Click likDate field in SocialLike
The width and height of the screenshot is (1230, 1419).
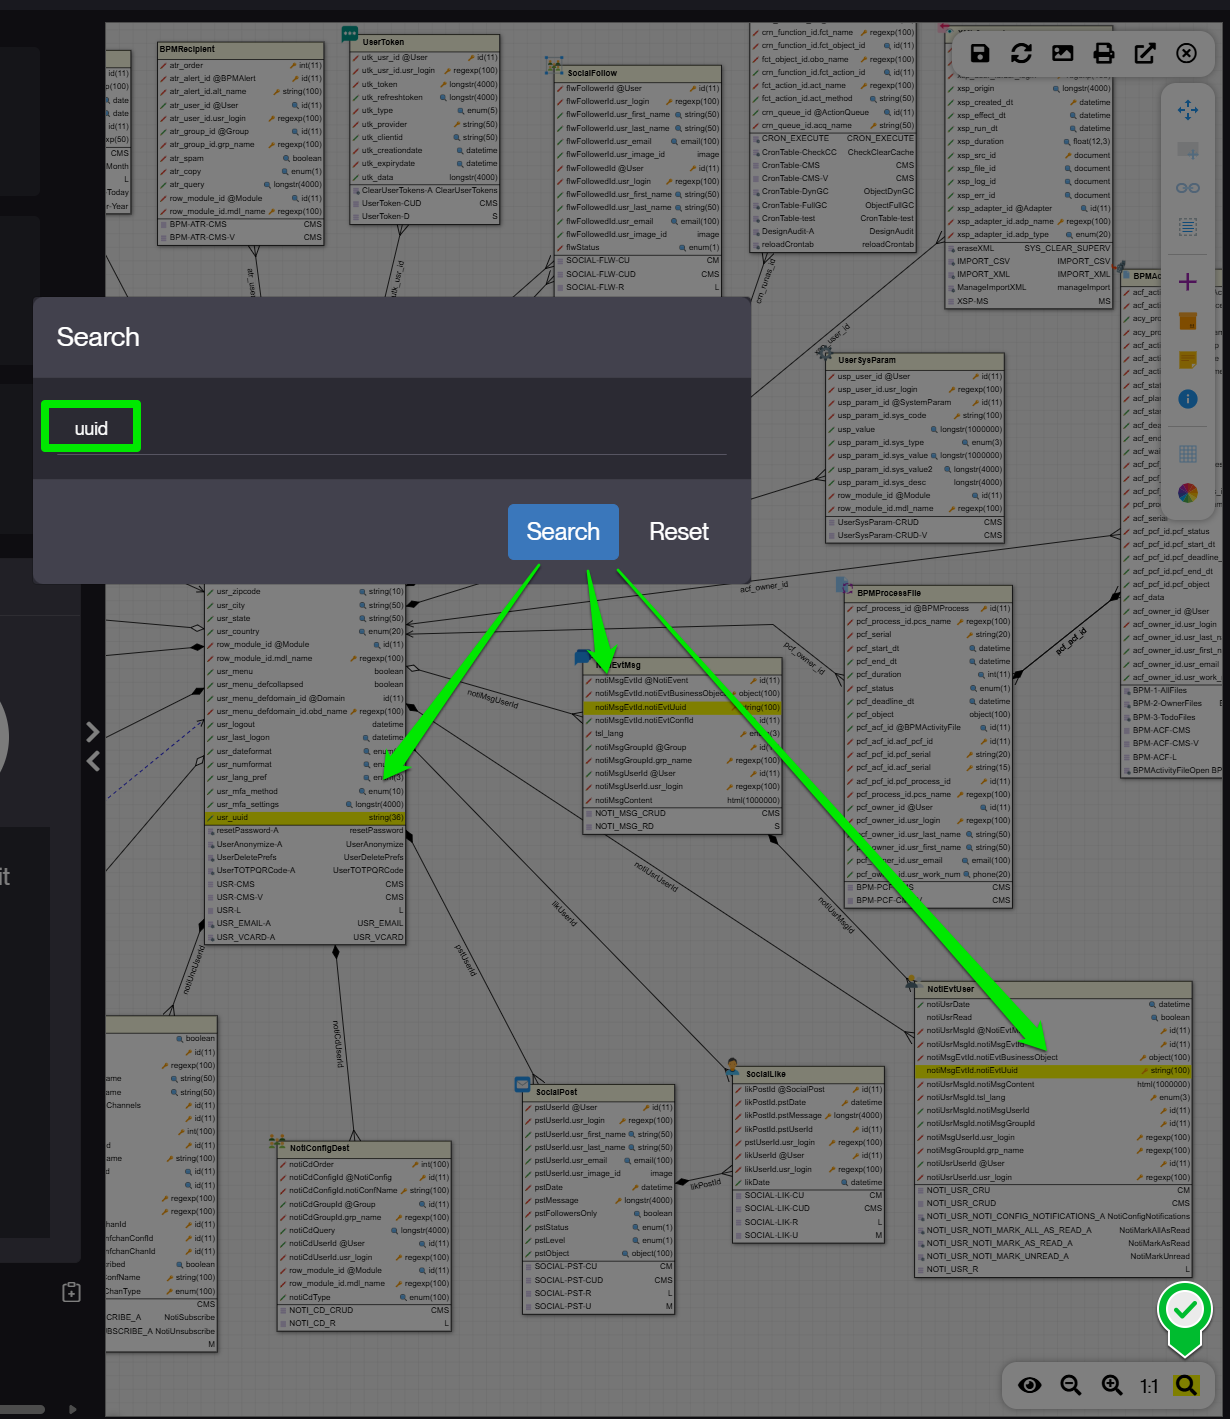(x=809, y=1182)
